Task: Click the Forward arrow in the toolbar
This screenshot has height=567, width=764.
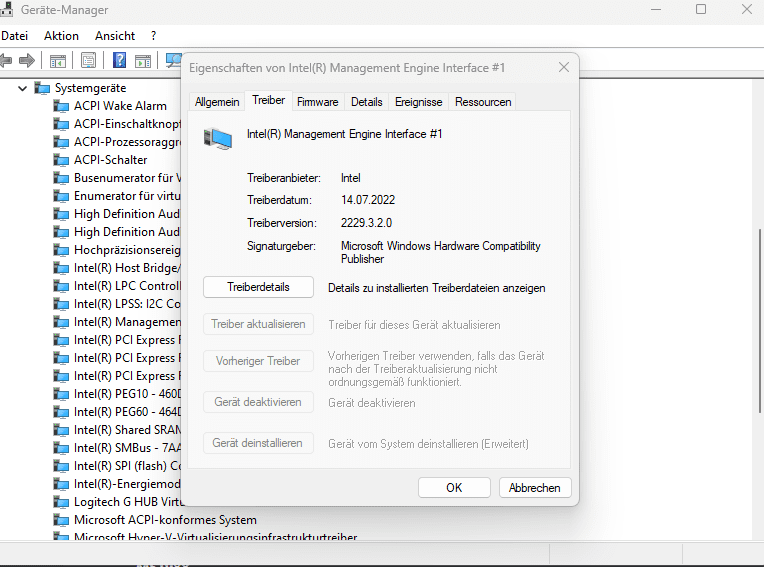Action: click(x=27, y=61)
